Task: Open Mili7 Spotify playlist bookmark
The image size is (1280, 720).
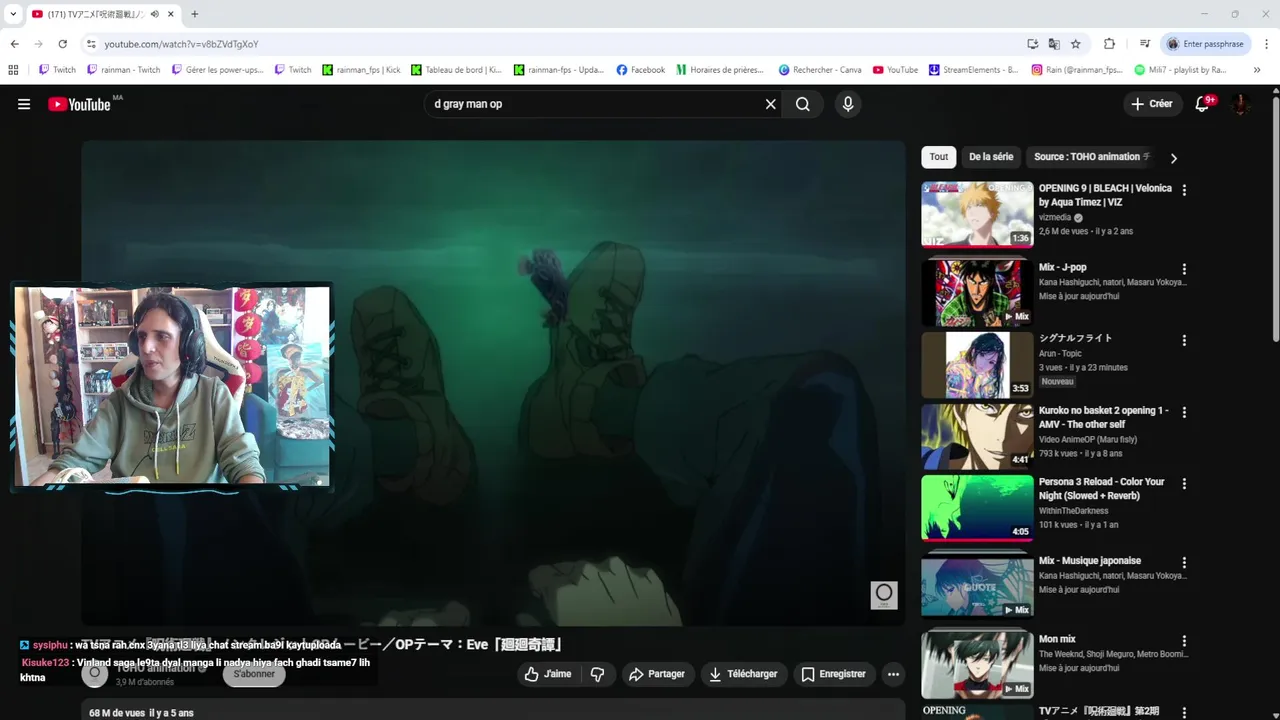Action: (1180, 70)
